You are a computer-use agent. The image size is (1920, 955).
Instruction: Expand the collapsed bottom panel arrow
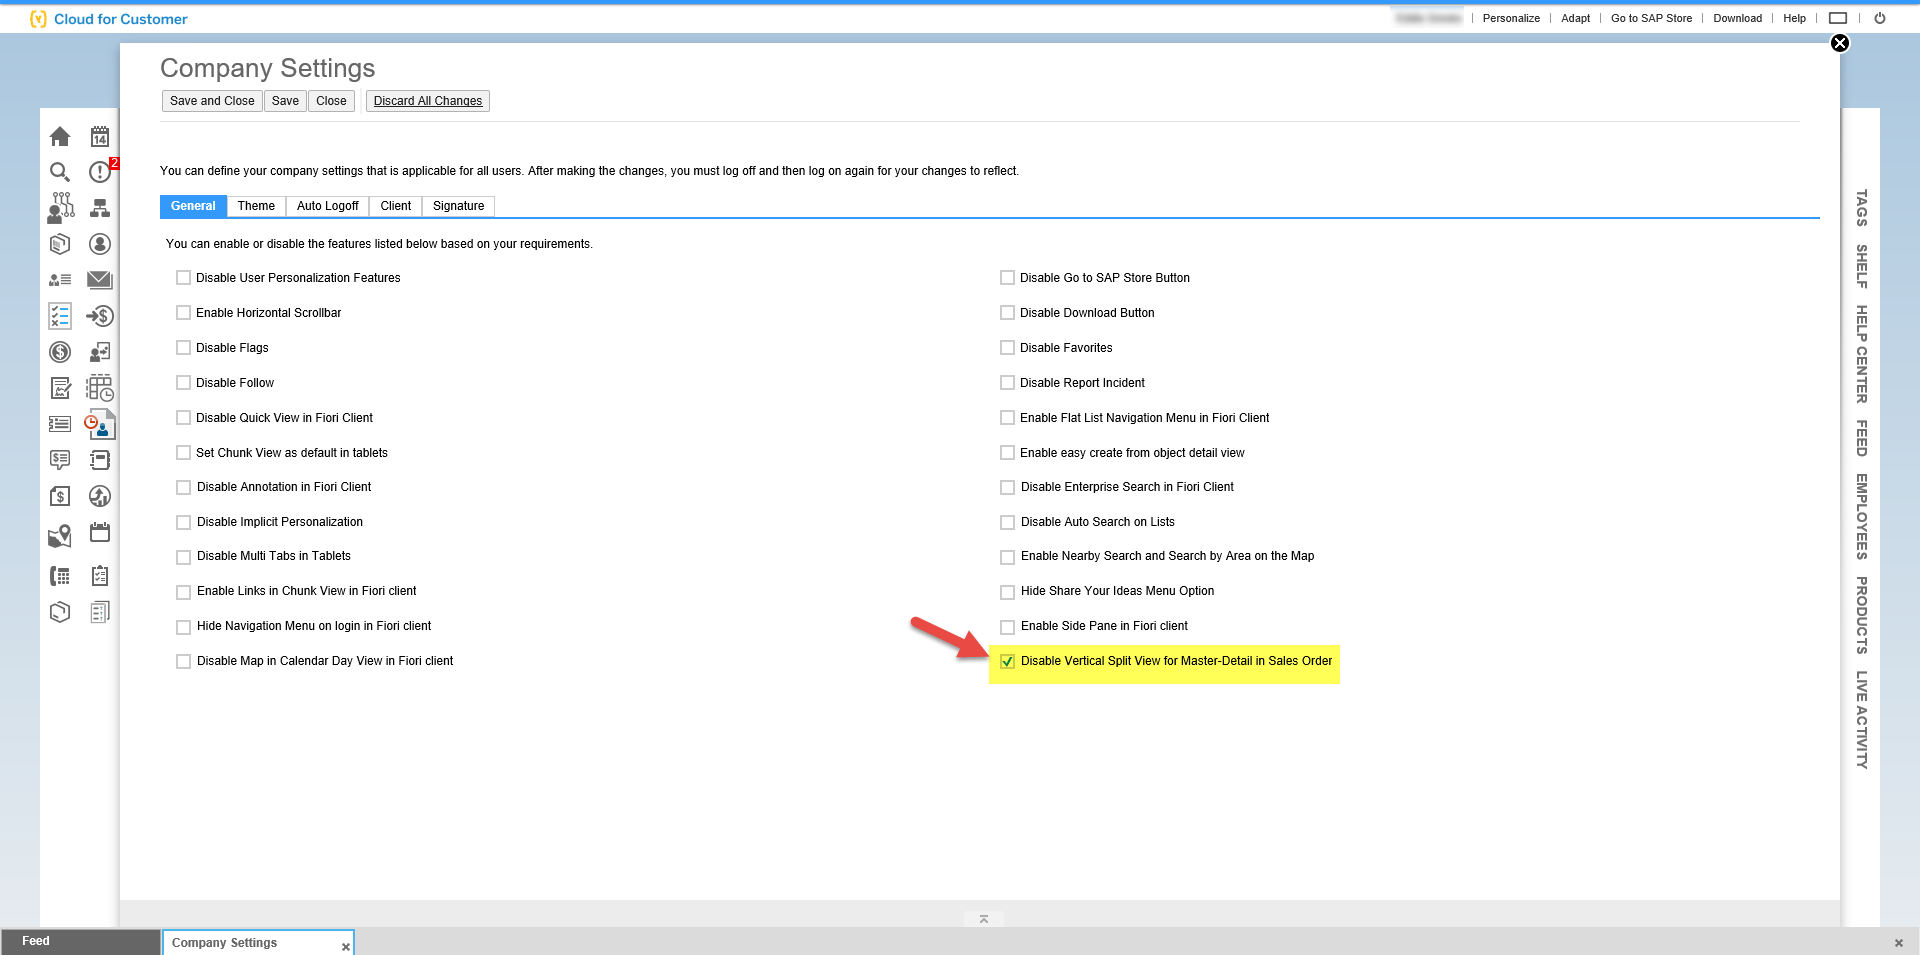(x=984, y=919)
